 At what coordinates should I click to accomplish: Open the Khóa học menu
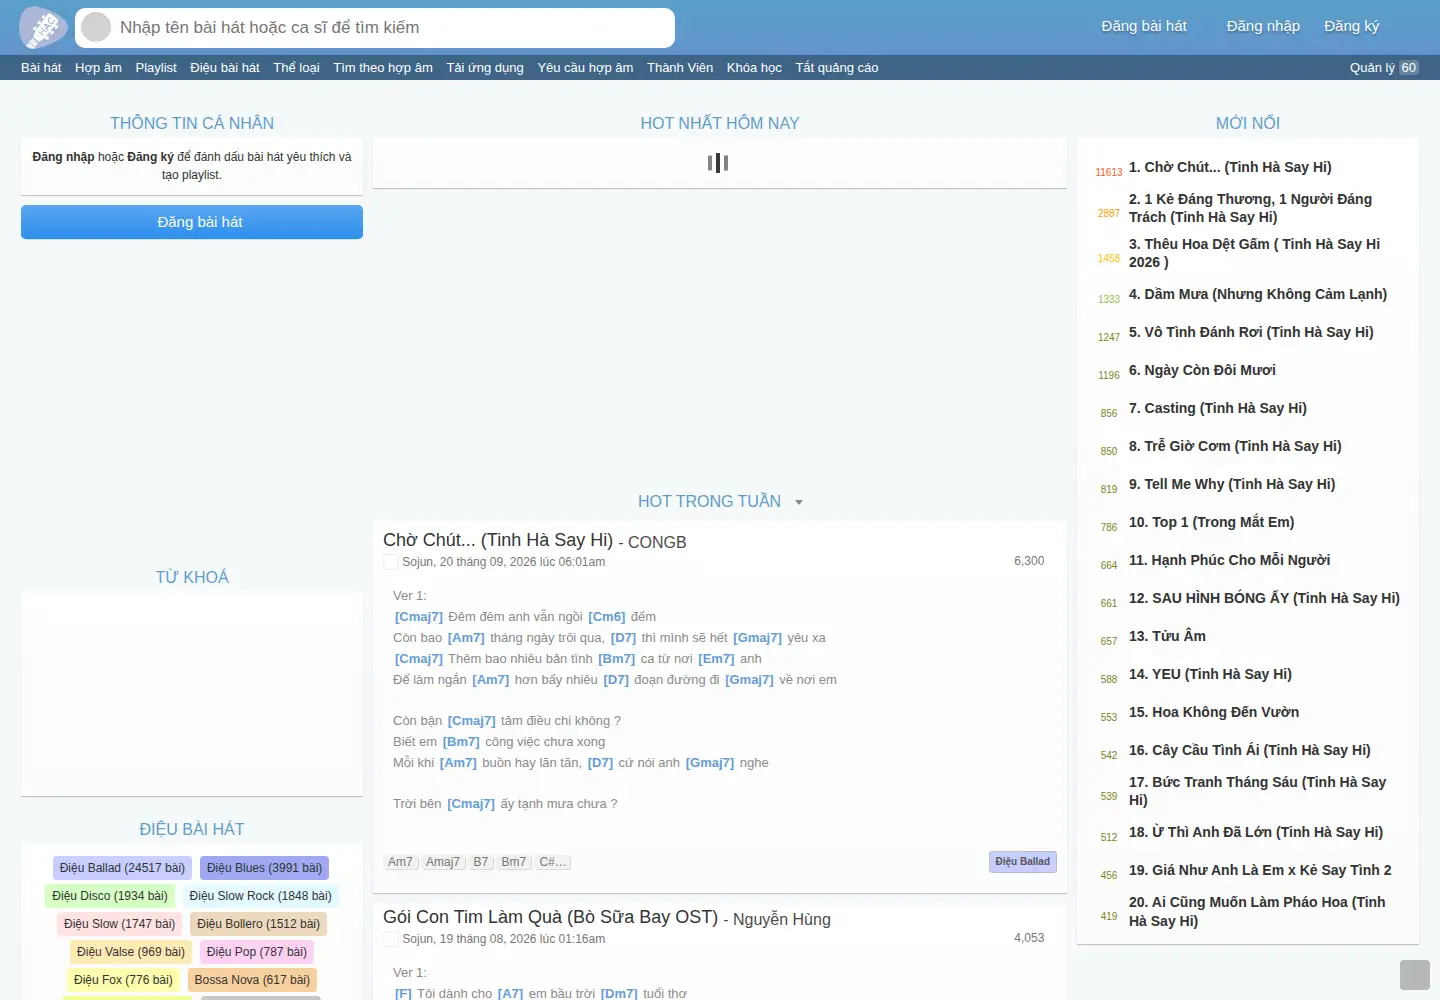click(x=754, y=68)
